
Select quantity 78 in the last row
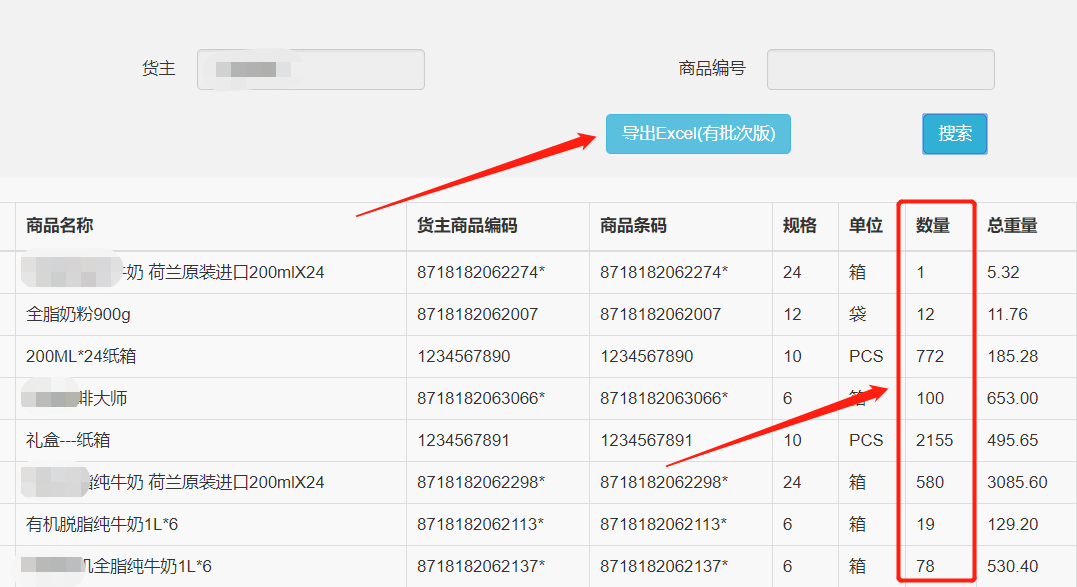925,566
